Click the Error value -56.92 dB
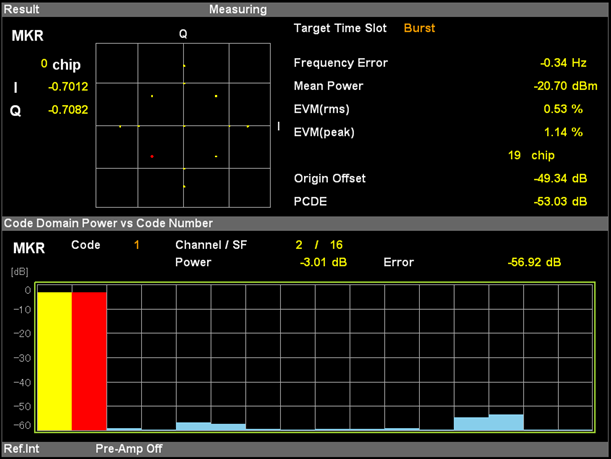 click(x=534, y=263)
